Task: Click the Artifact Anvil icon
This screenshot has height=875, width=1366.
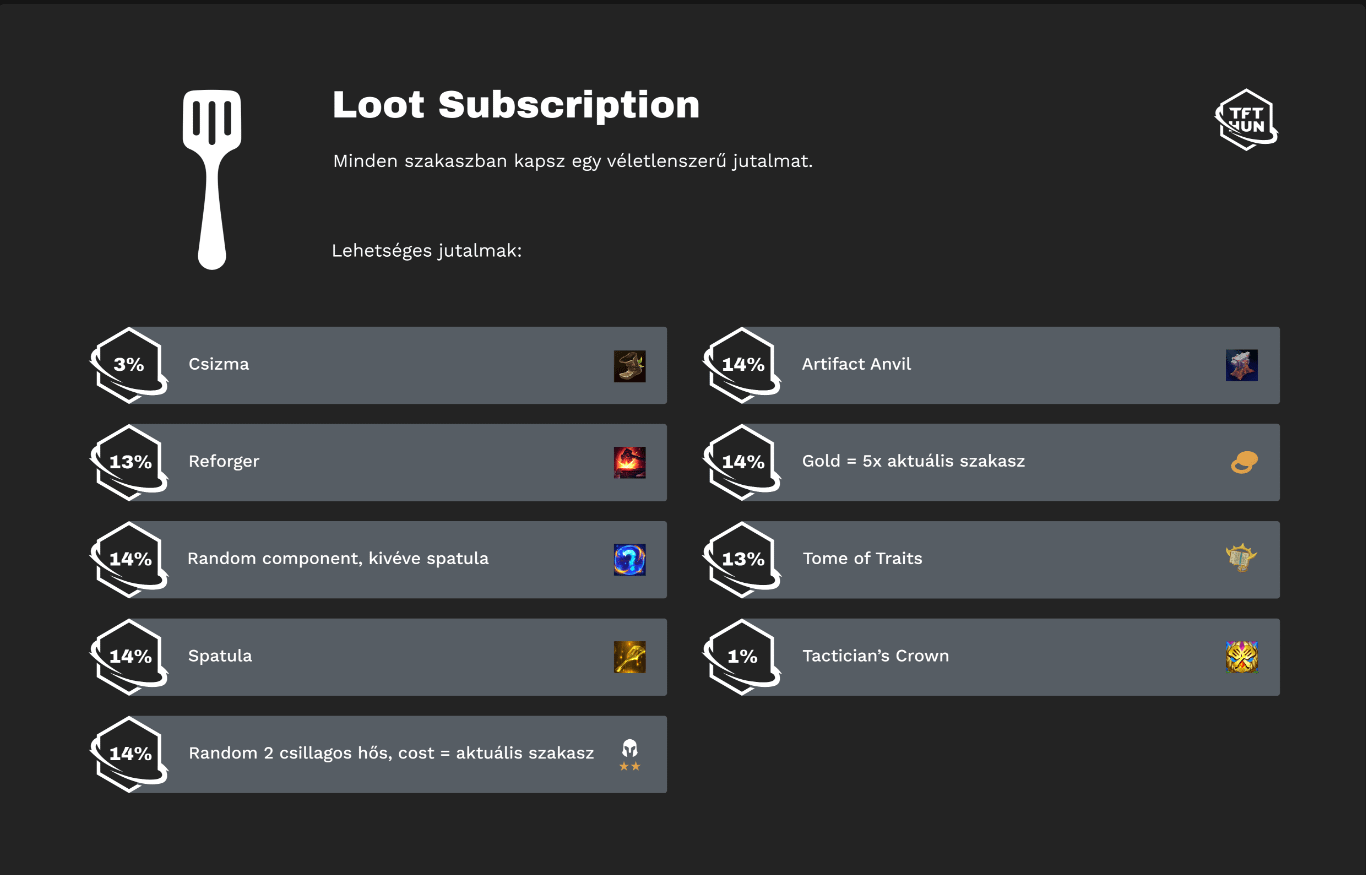Action: tap(1242, 366)
